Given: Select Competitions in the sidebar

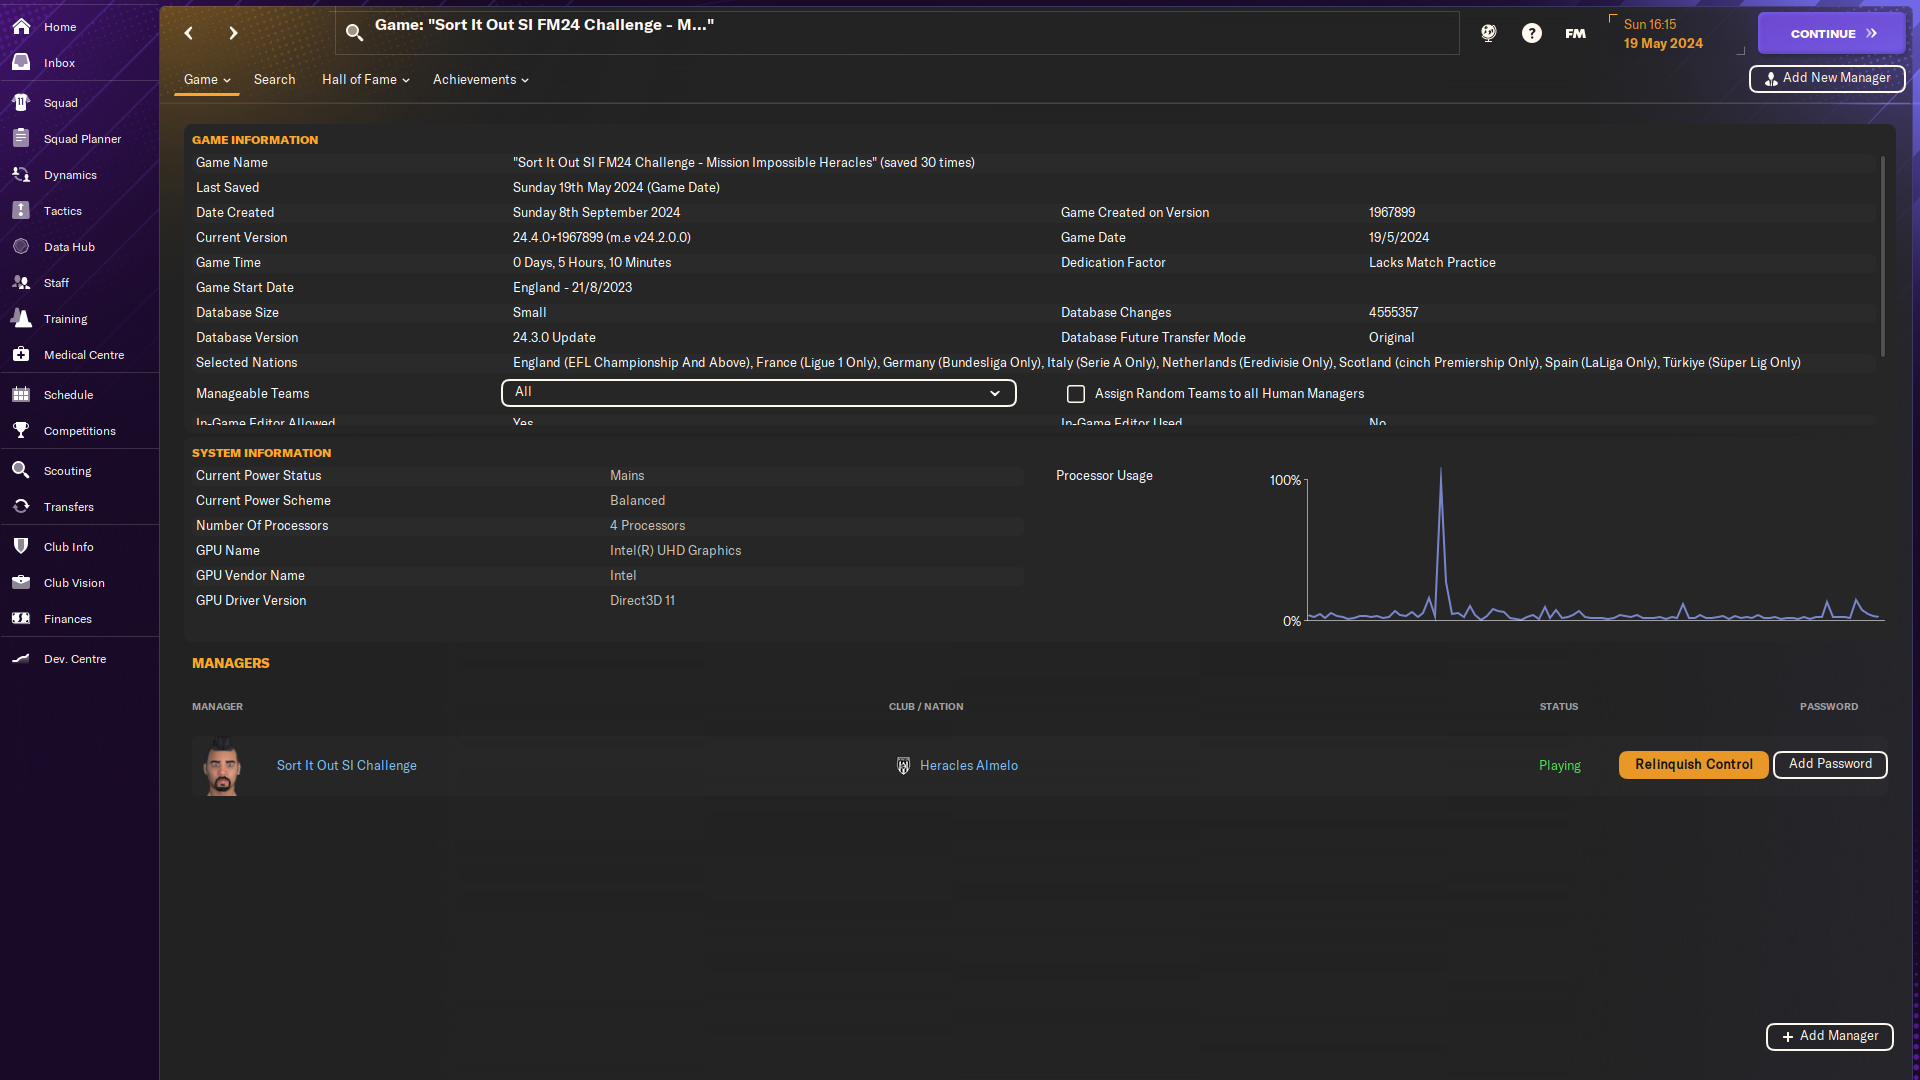Looking at the screenshot, I should (80, 431).
